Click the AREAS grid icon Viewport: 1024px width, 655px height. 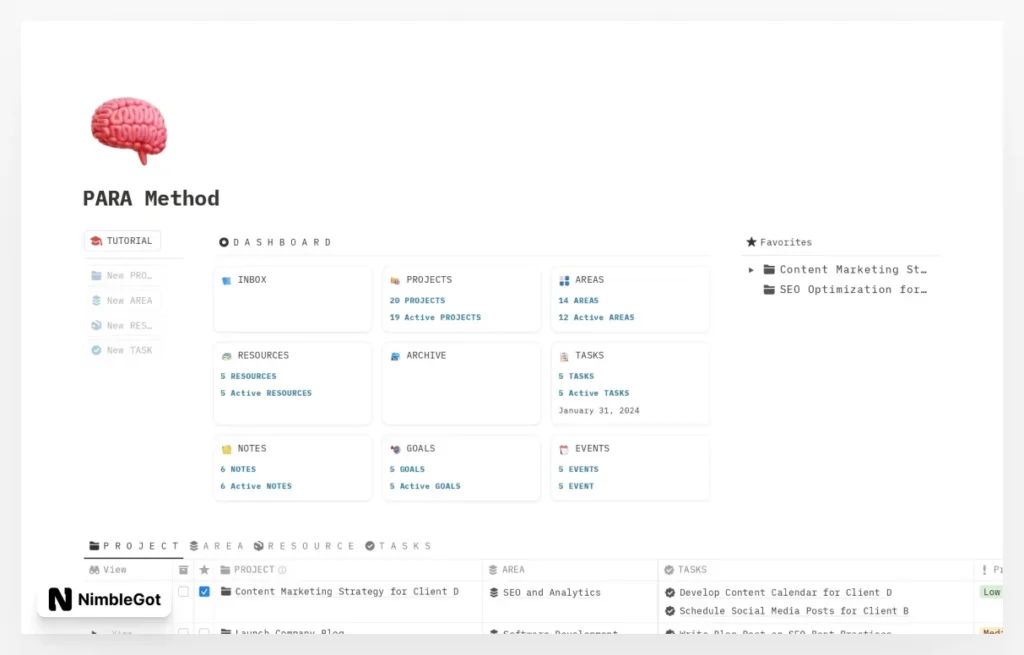(x=564, y=280)
